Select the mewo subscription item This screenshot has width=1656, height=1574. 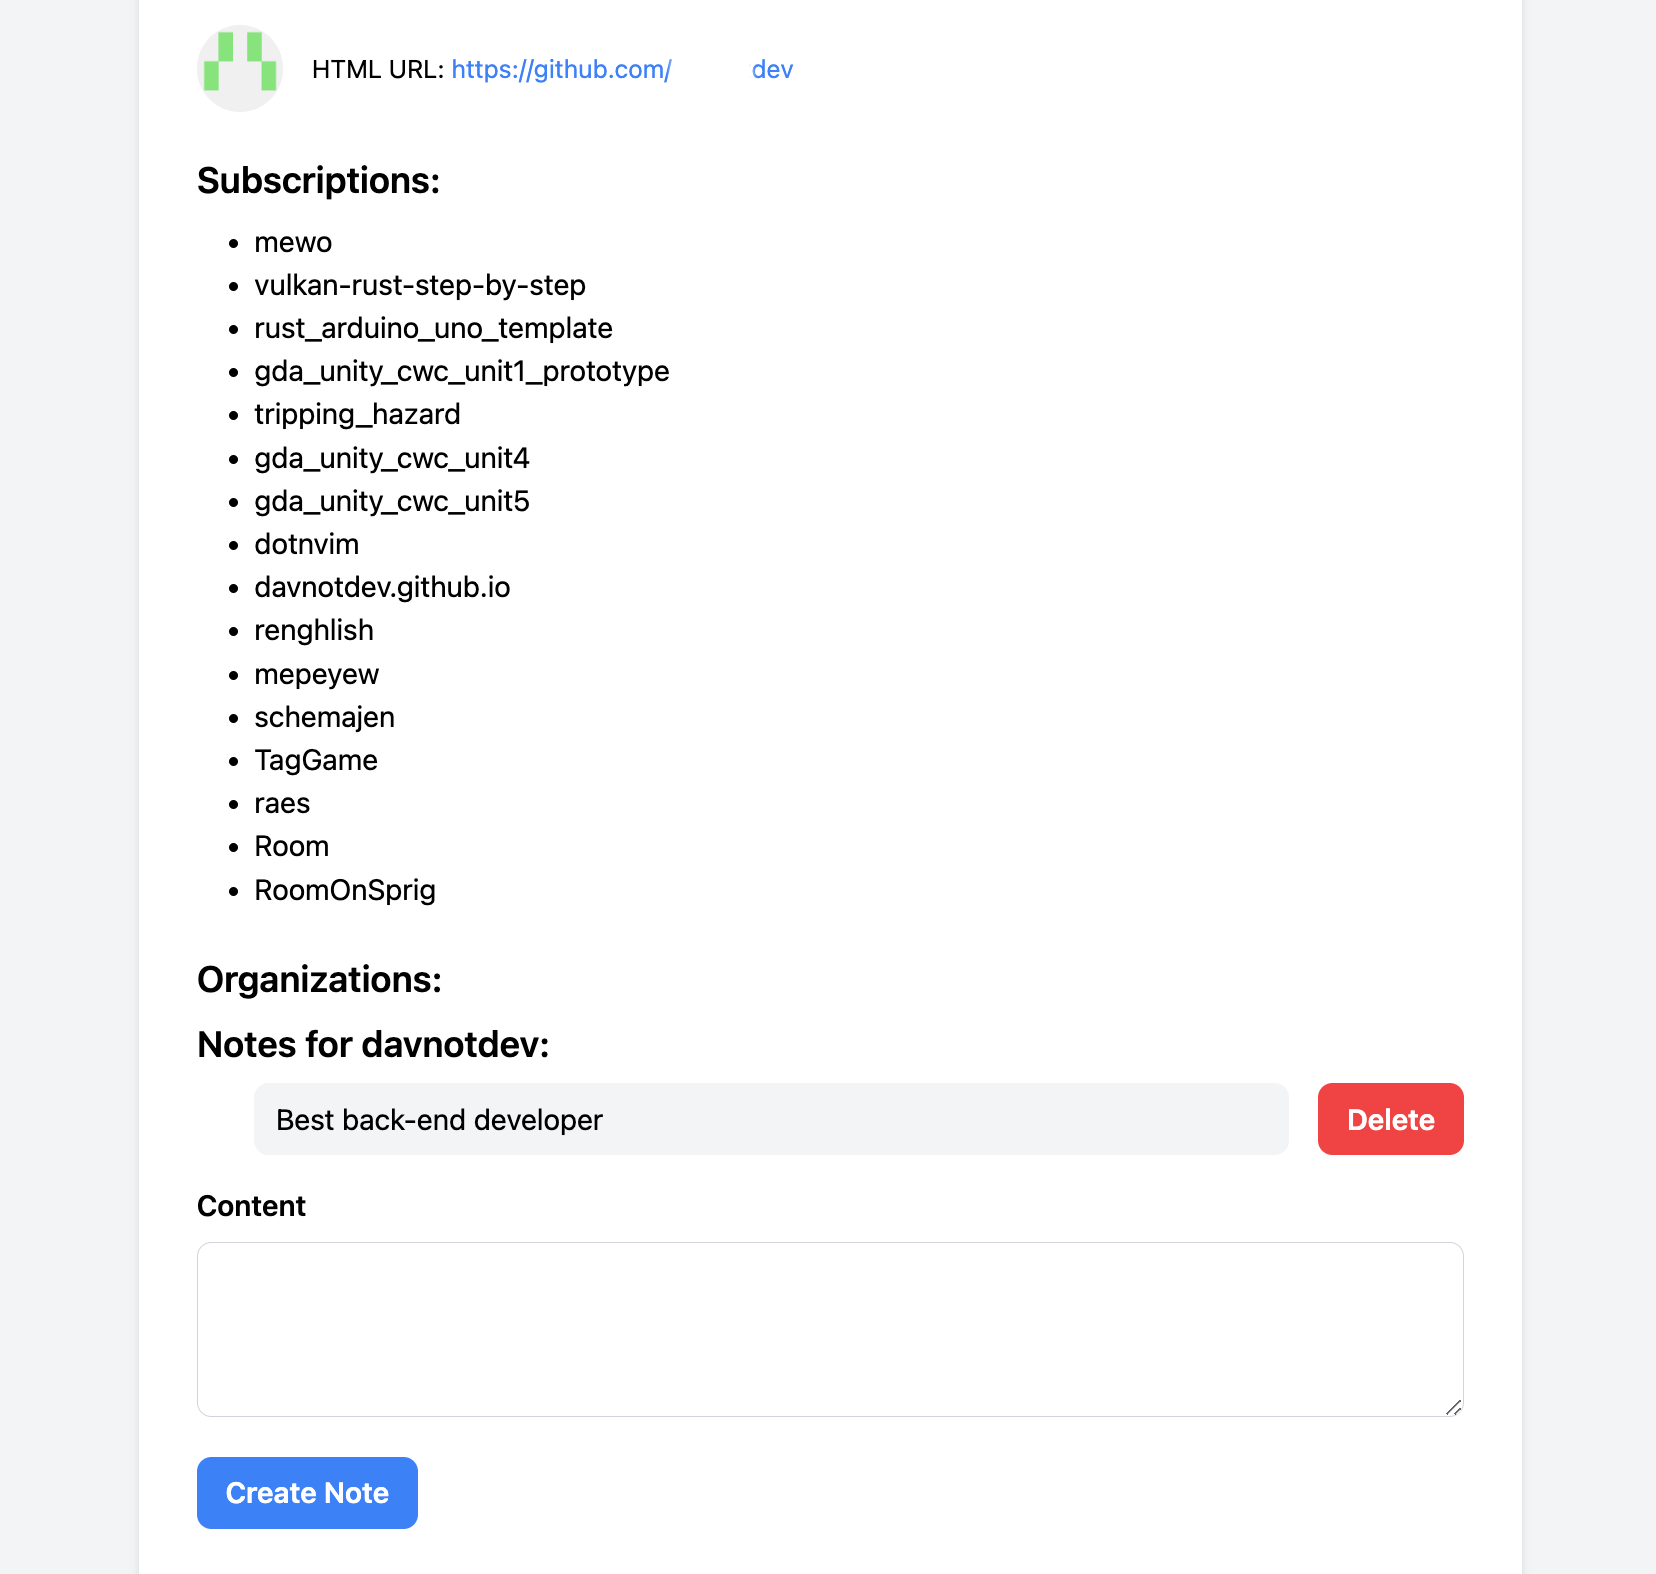pyautogui.click(x=293, y=242)
